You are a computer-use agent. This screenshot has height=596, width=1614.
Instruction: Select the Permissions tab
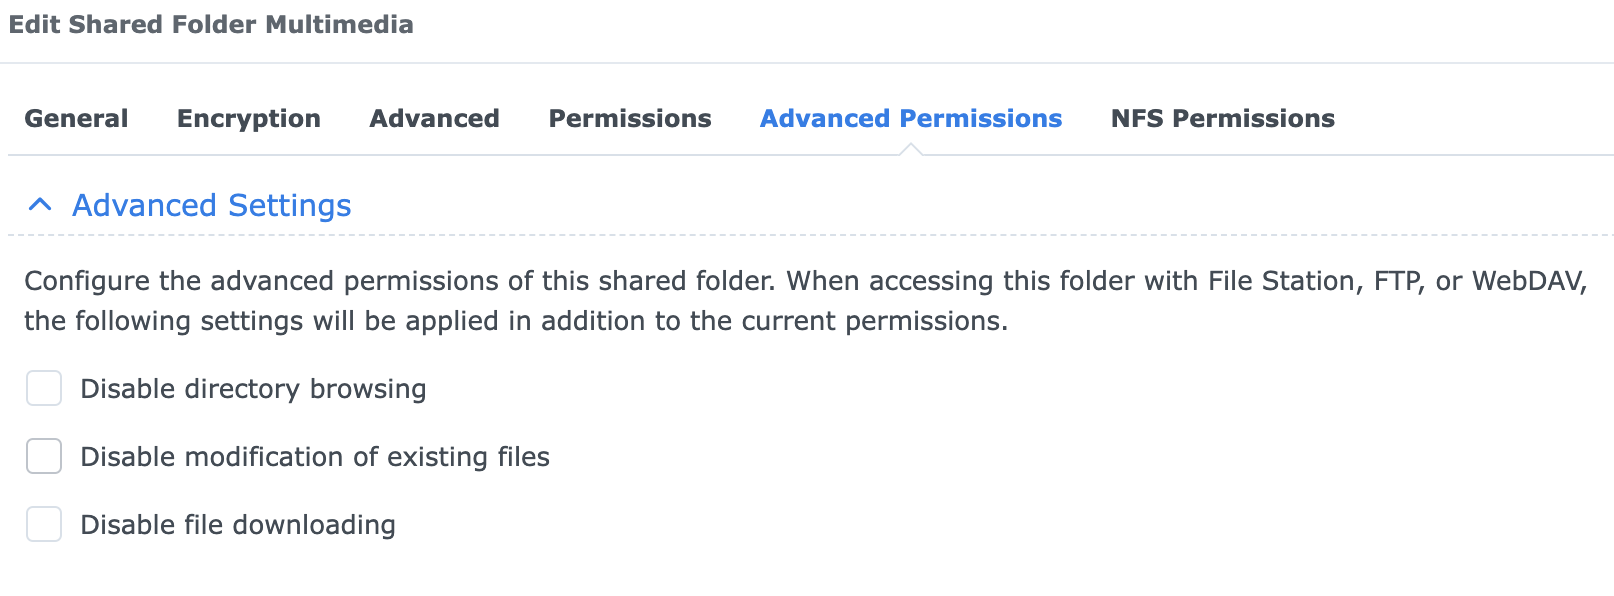630,118
